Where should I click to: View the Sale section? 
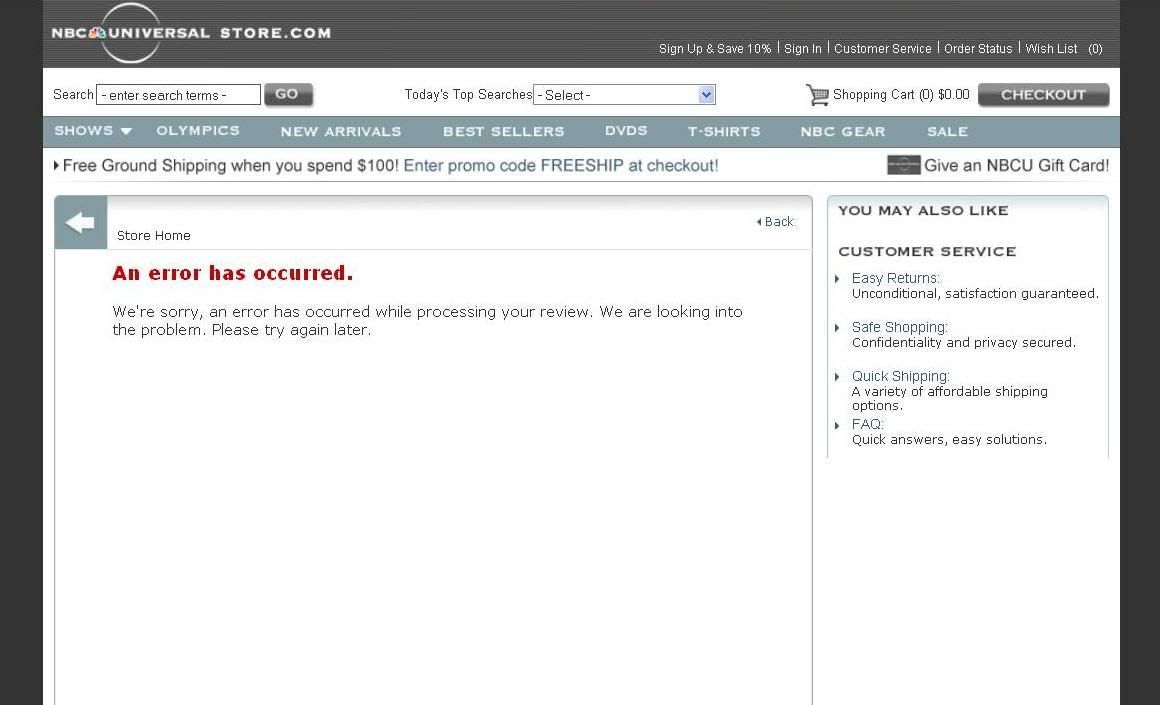click(947, 132)
